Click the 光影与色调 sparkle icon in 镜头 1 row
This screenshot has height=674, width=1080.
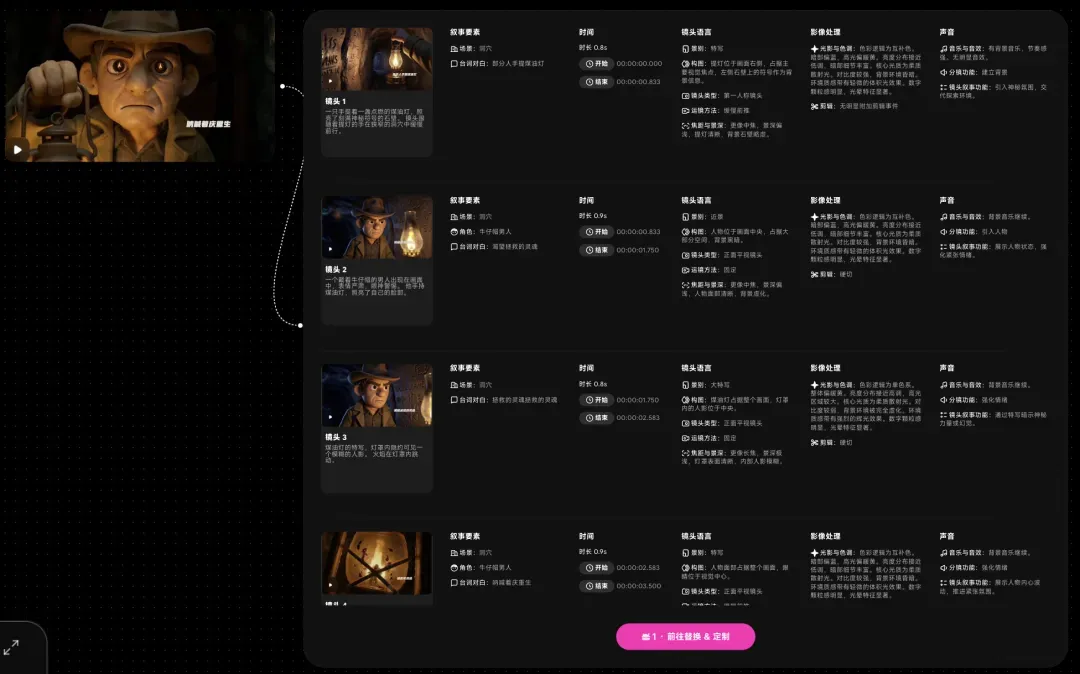[x=814, y=49]
